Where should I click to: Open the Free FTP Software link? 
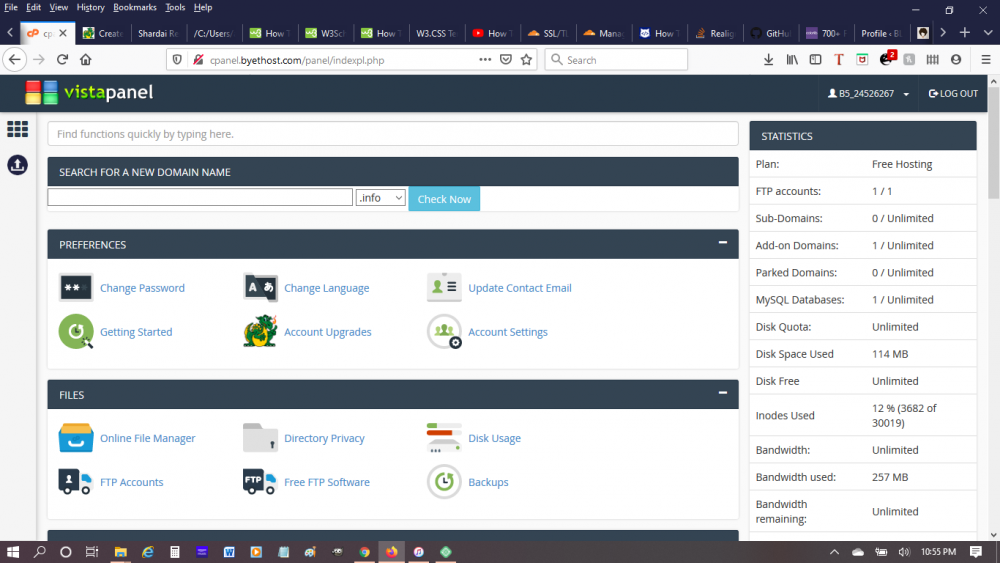(327, 482)
